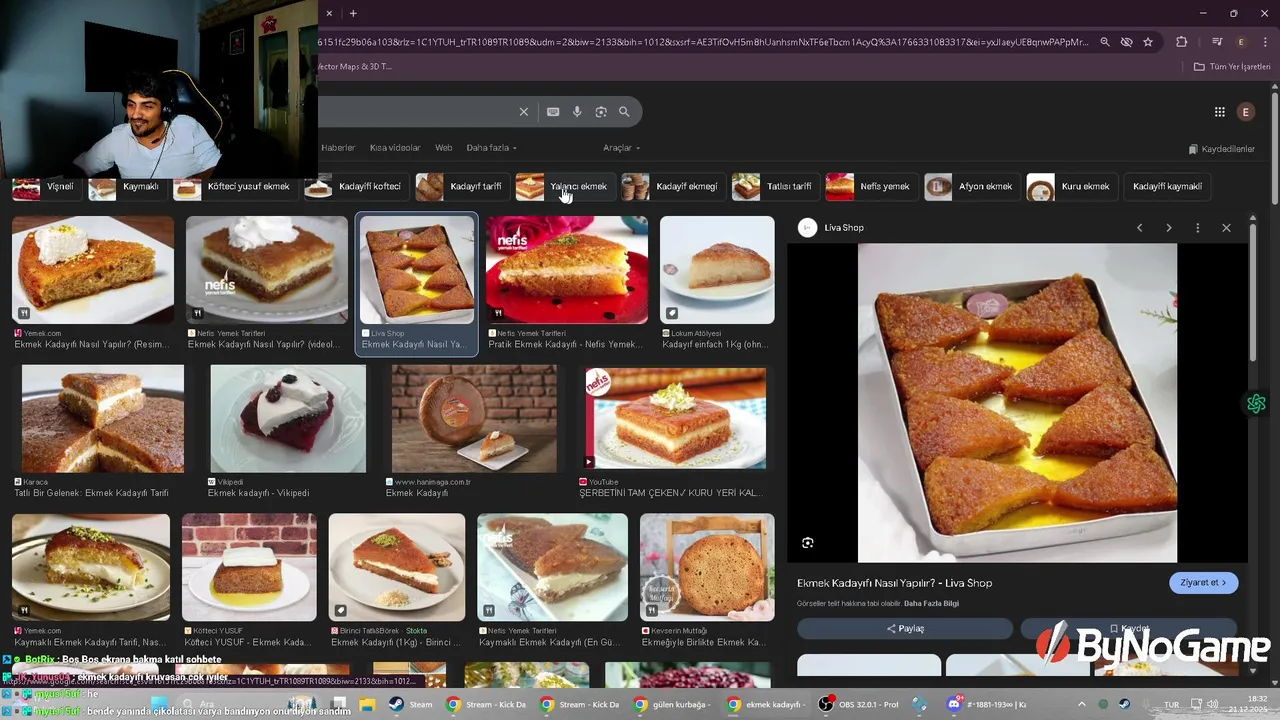Close the image preview panel

click(1226, 228)
